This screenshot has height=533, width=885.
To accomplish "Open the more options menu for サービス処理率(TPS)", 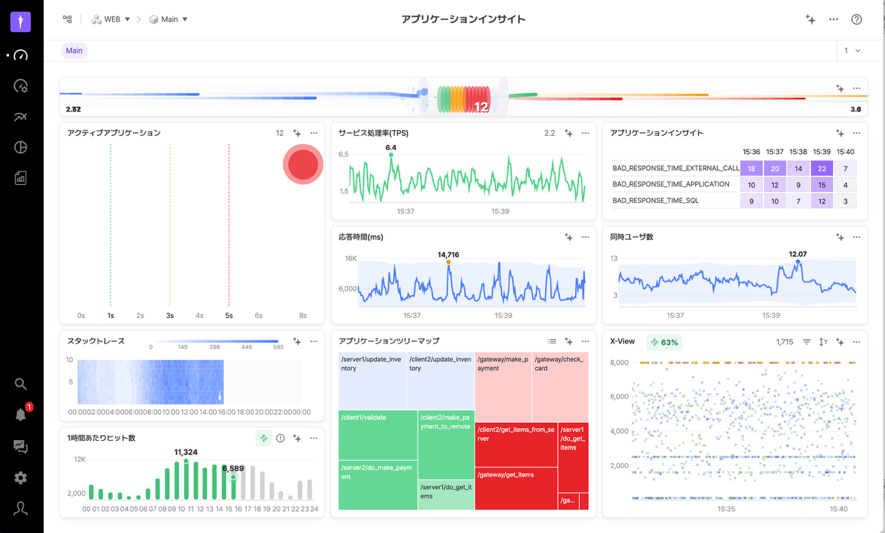I will [x=585, y=133].
